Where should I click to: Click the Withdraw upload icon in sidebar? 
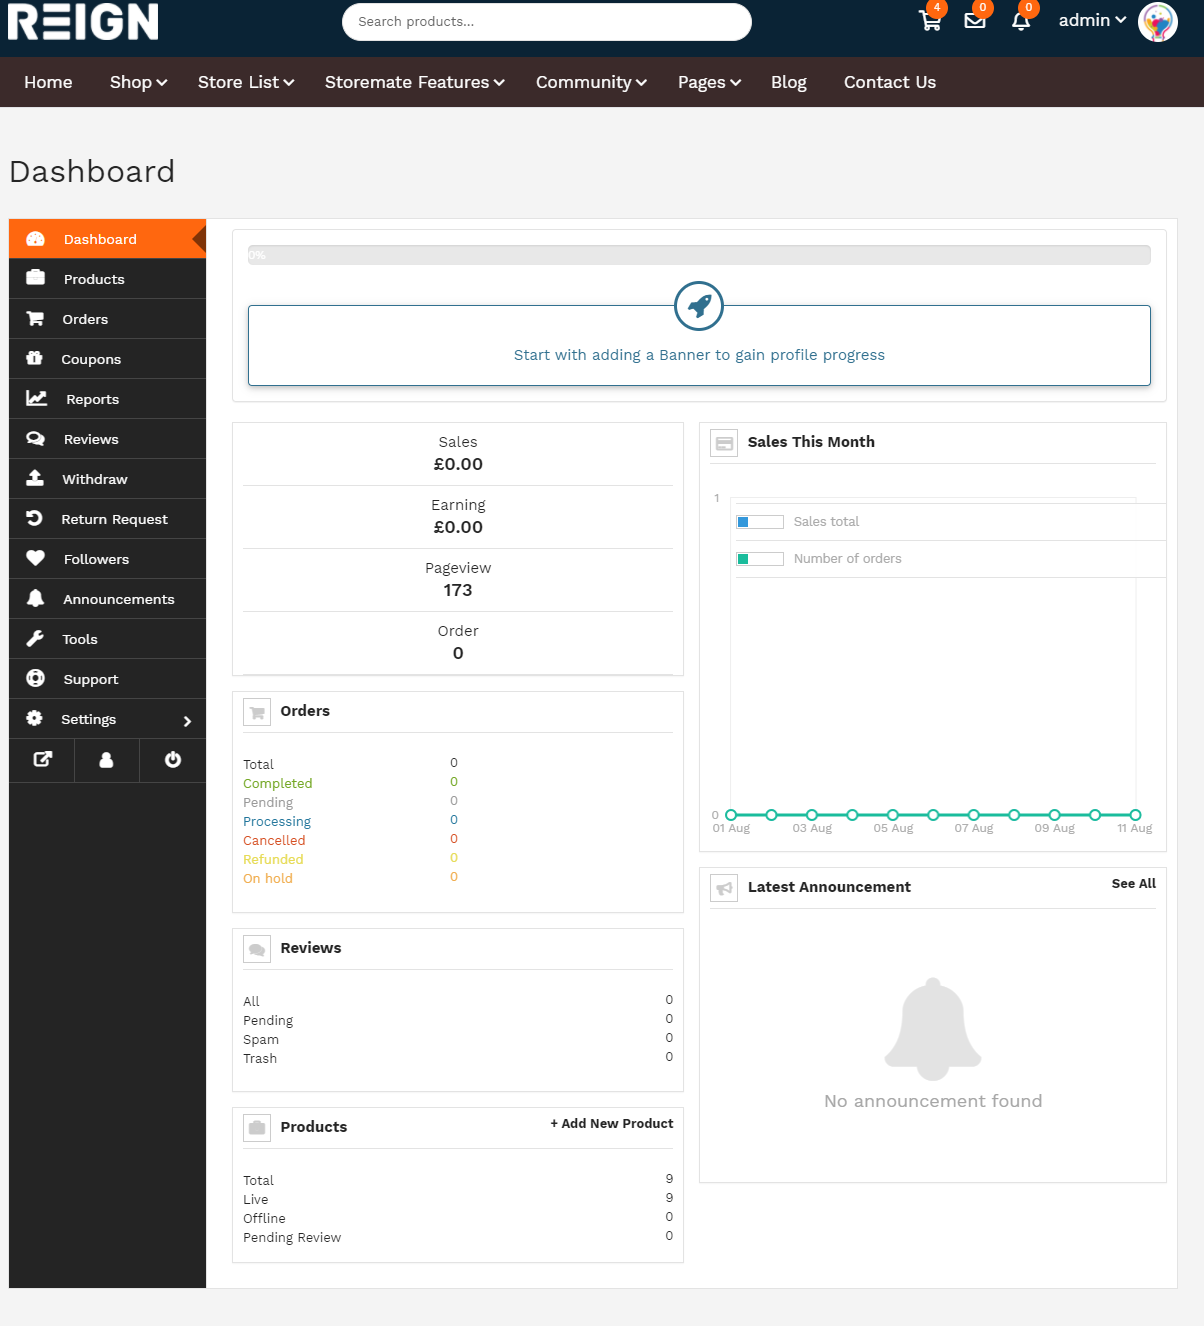pyautogui.click(x=35, y=478)
